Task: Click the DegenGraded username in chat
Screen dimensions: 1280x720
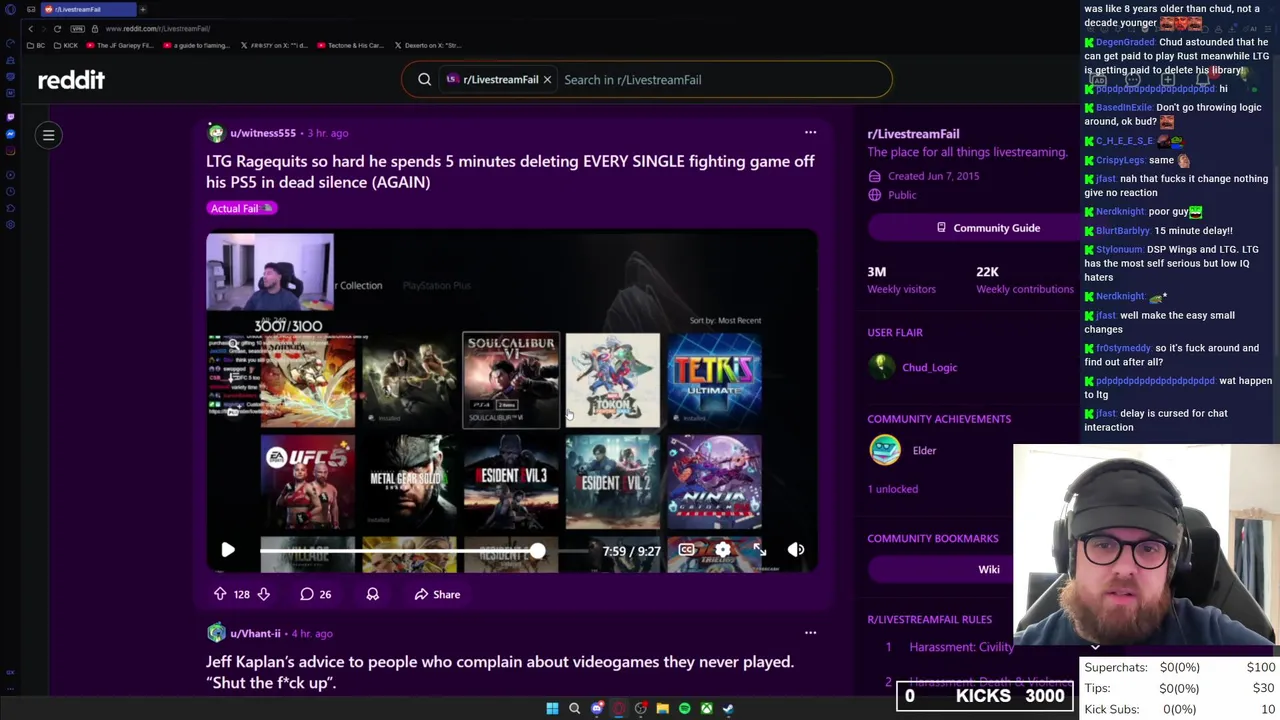Action: [x=1125, y=42]
